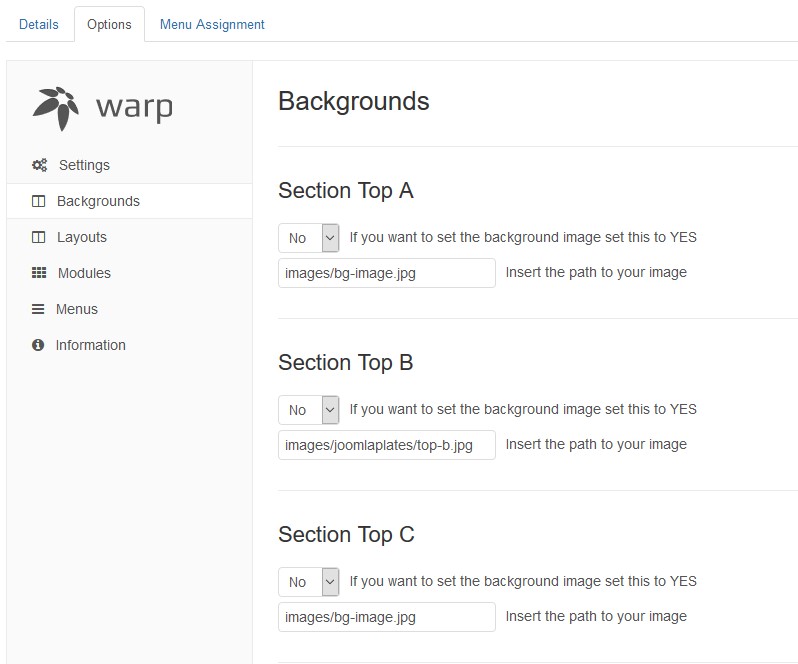
Task: Open the Menus sidebar section
Action: [76, 309]
